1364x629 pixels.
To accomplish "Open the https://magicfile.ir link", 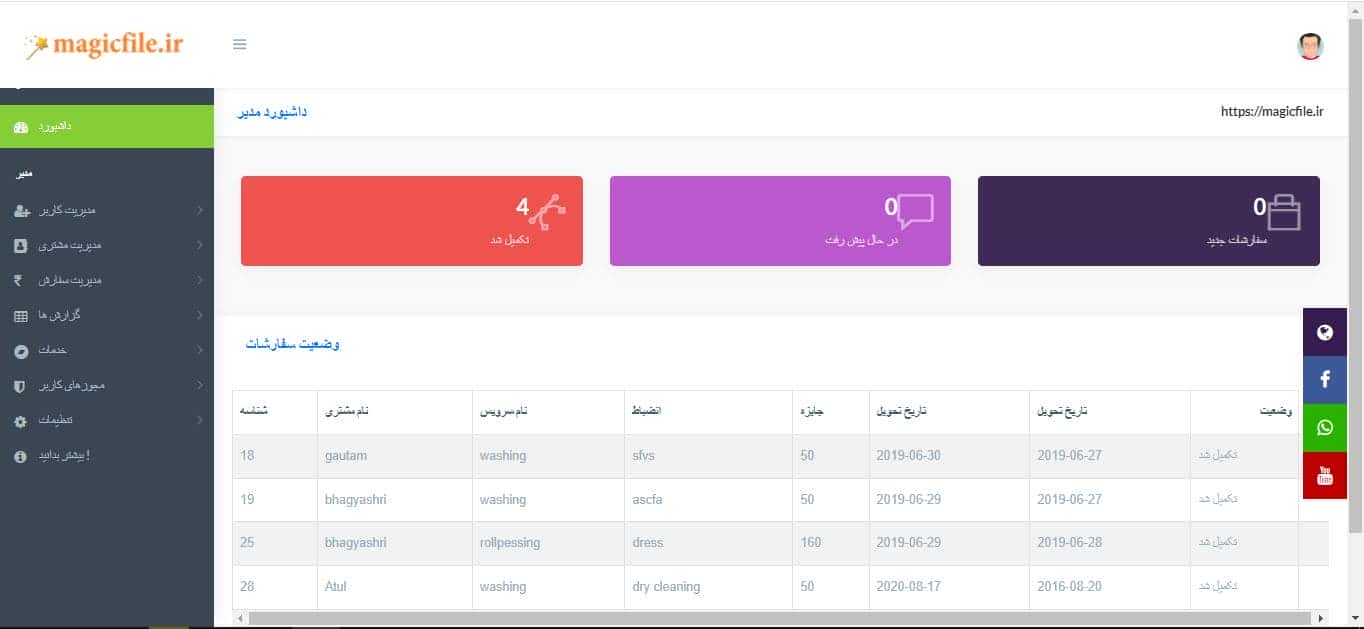I will [x=1272, y=112].
